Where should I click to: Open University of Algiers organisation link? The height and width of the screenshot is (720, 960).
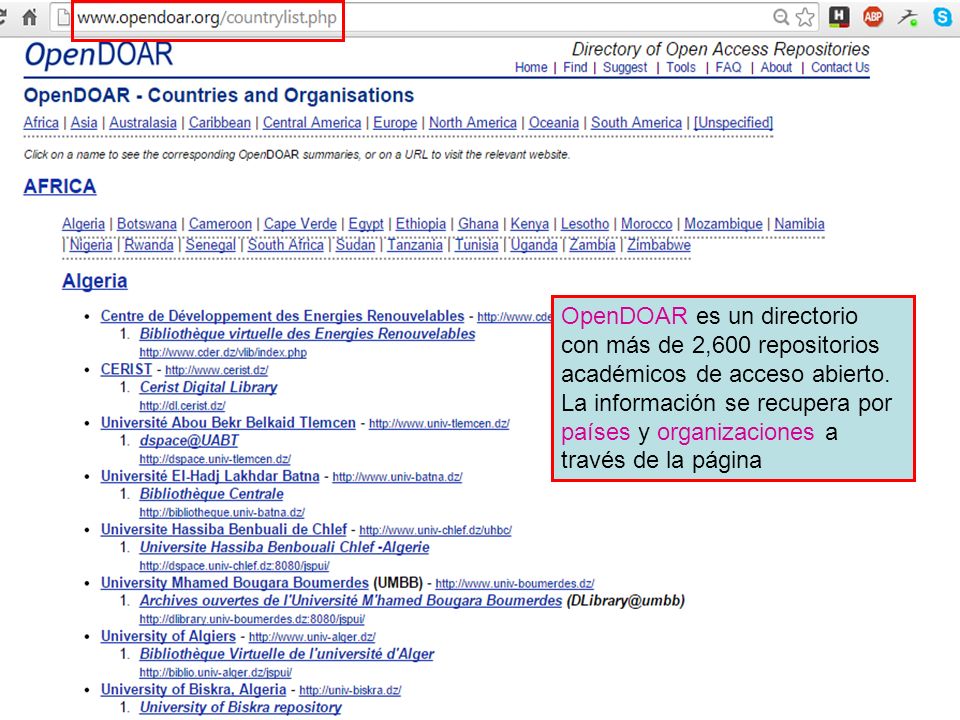pyautogui.click(x=168, y=636)
